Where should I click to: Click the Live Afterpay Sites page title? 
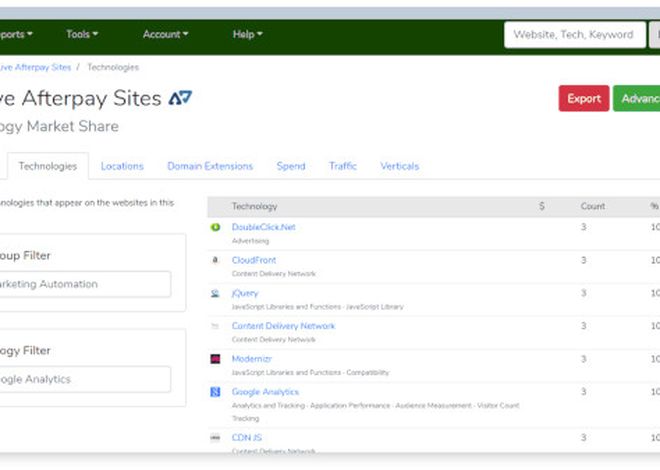coord(81,98)
